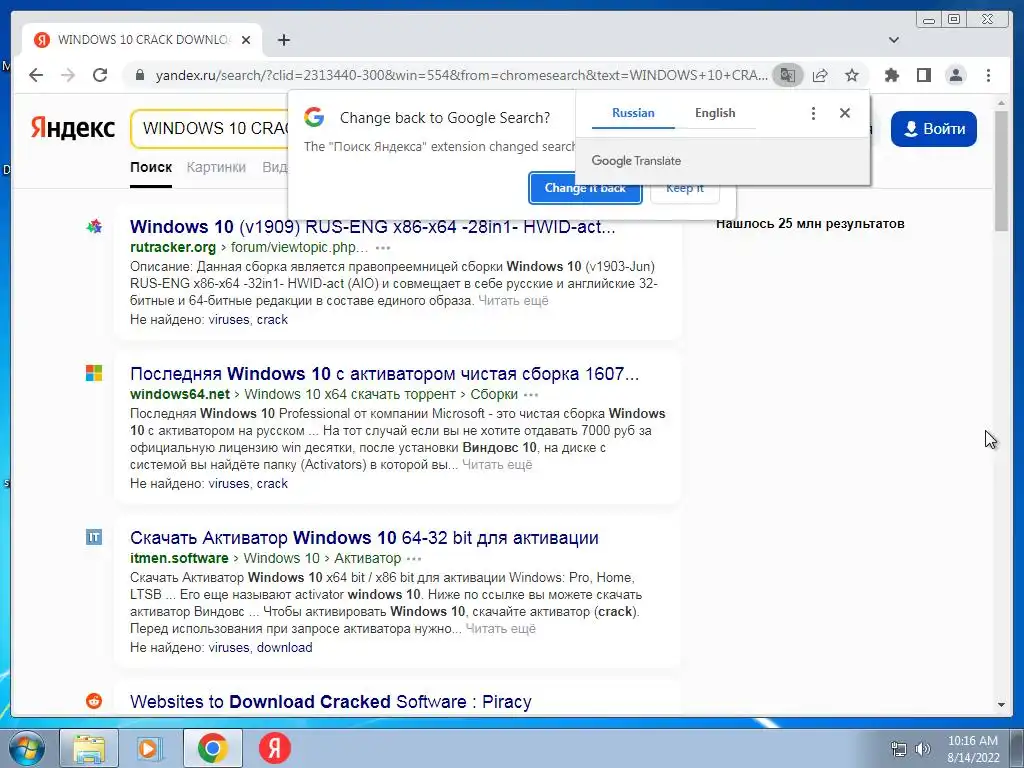
Task: Open Последняя Windows 10 с активатором result
Action: tap(384, 374)
